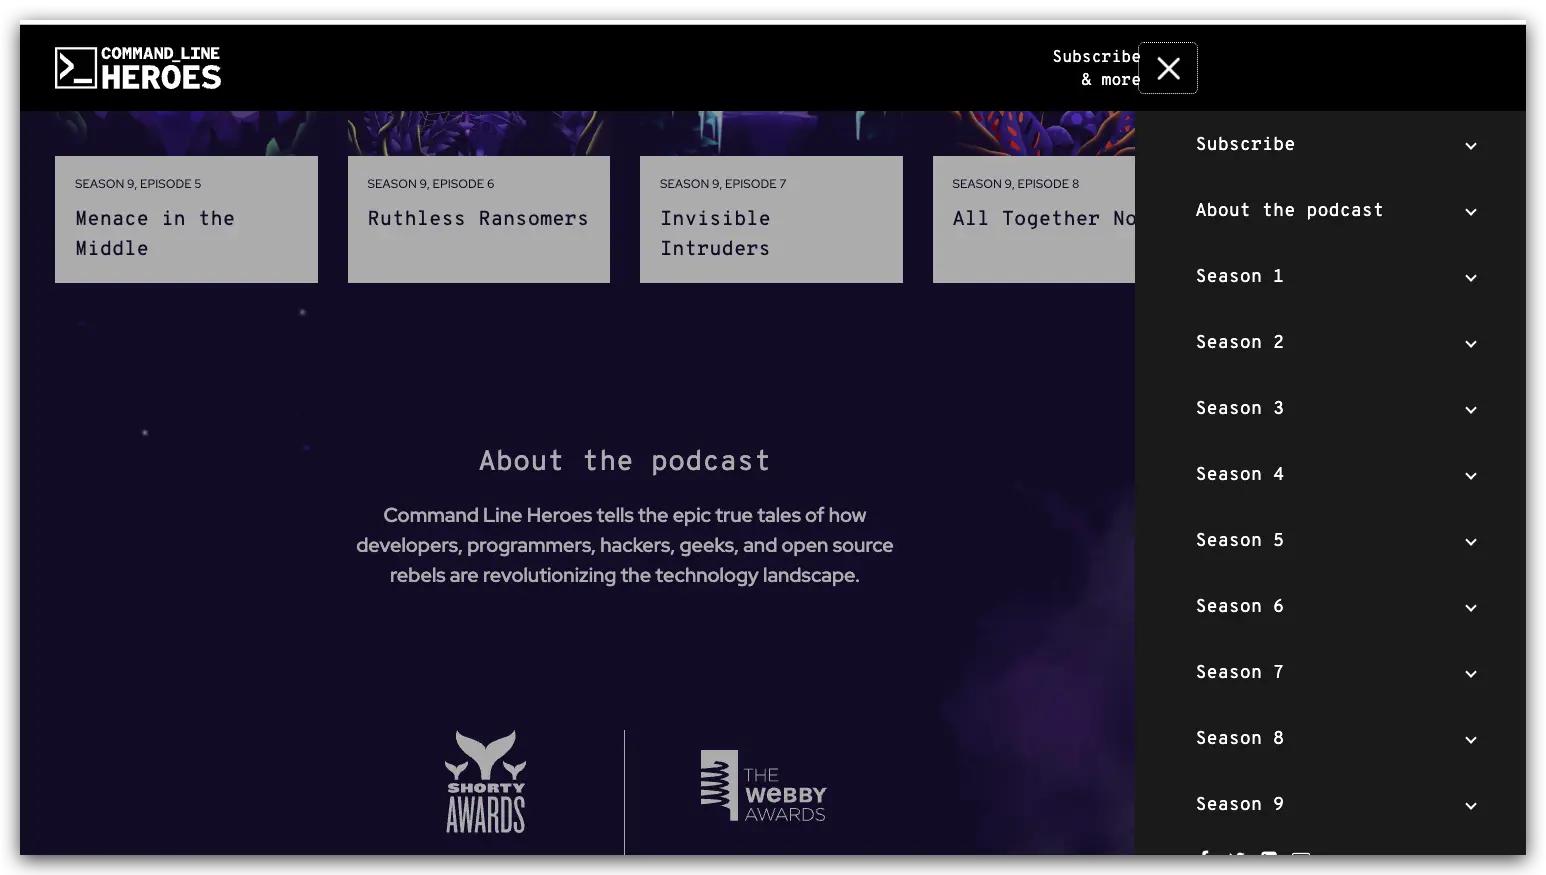Image resolution: width=1546 pixels, height=875 pixels.
Task: Select Subscribe in the side menu
Action: (x=1245, y=144)
